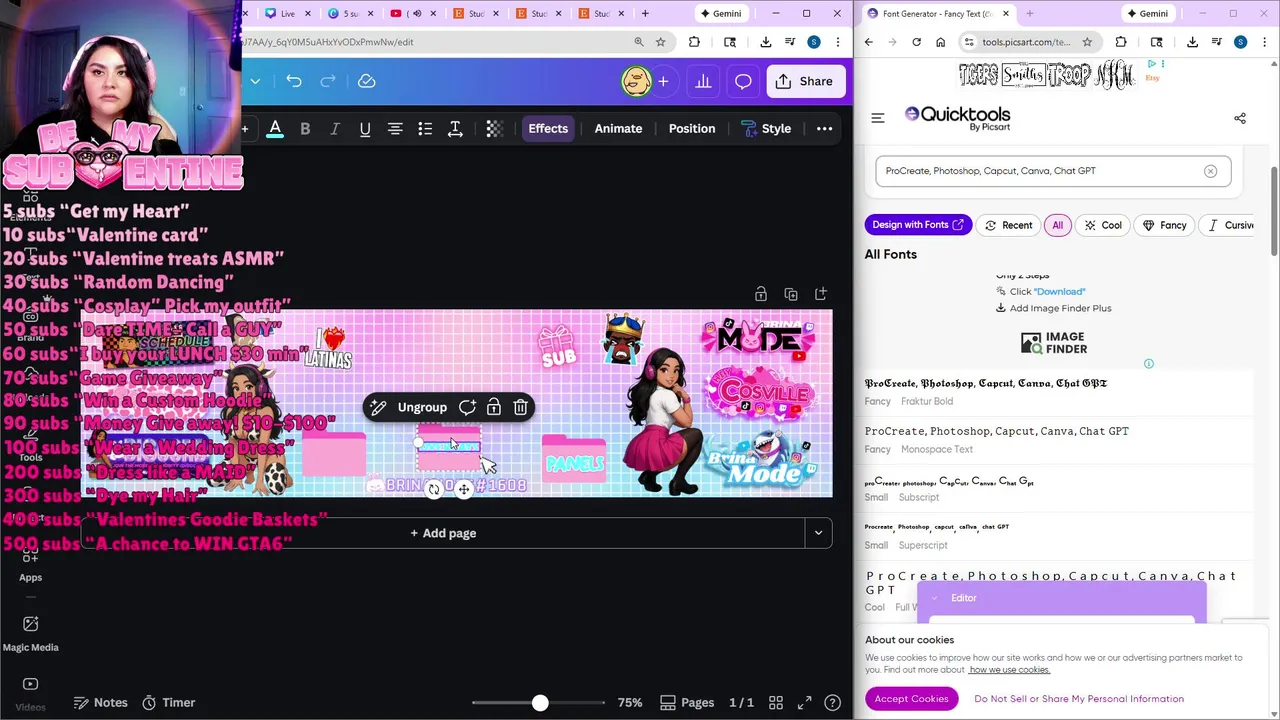Open Magic edit on floating toolbar
This screenshot has height=720, width=1280.
pyautogui.click(x=378, y=407)
